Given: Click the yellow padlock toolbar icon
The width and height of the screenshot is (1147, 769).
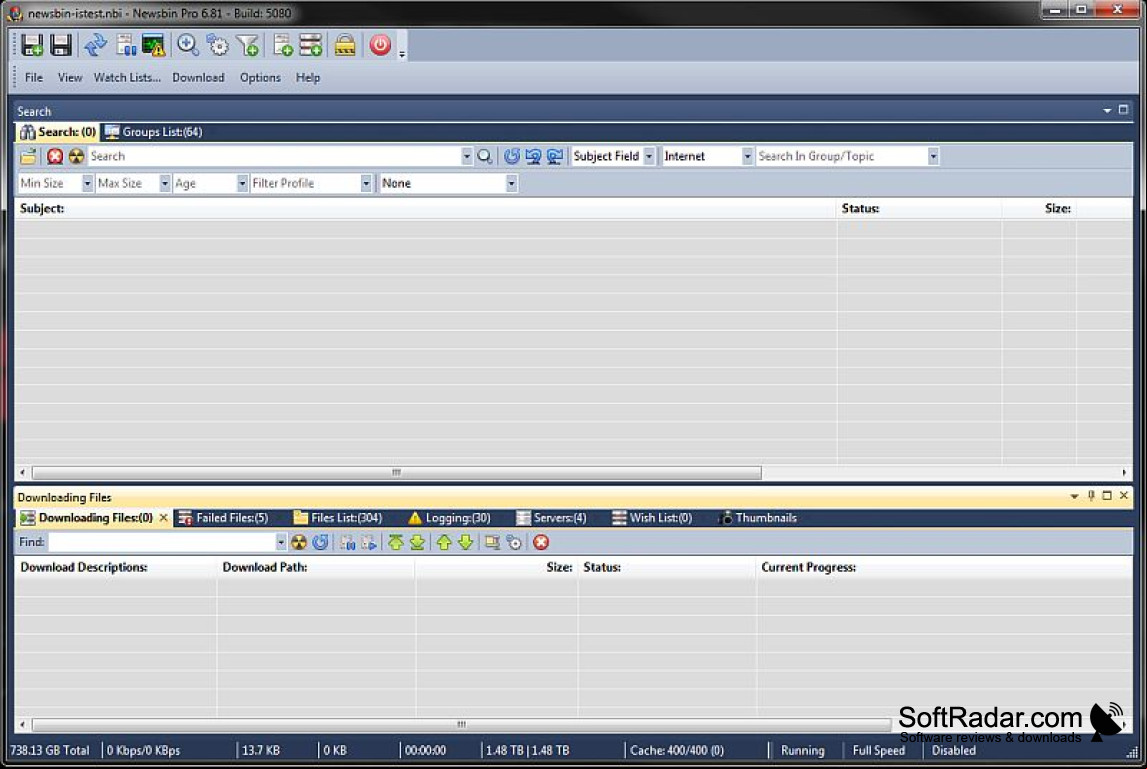Looking at the screenshot, I should [x=345, y=45].
